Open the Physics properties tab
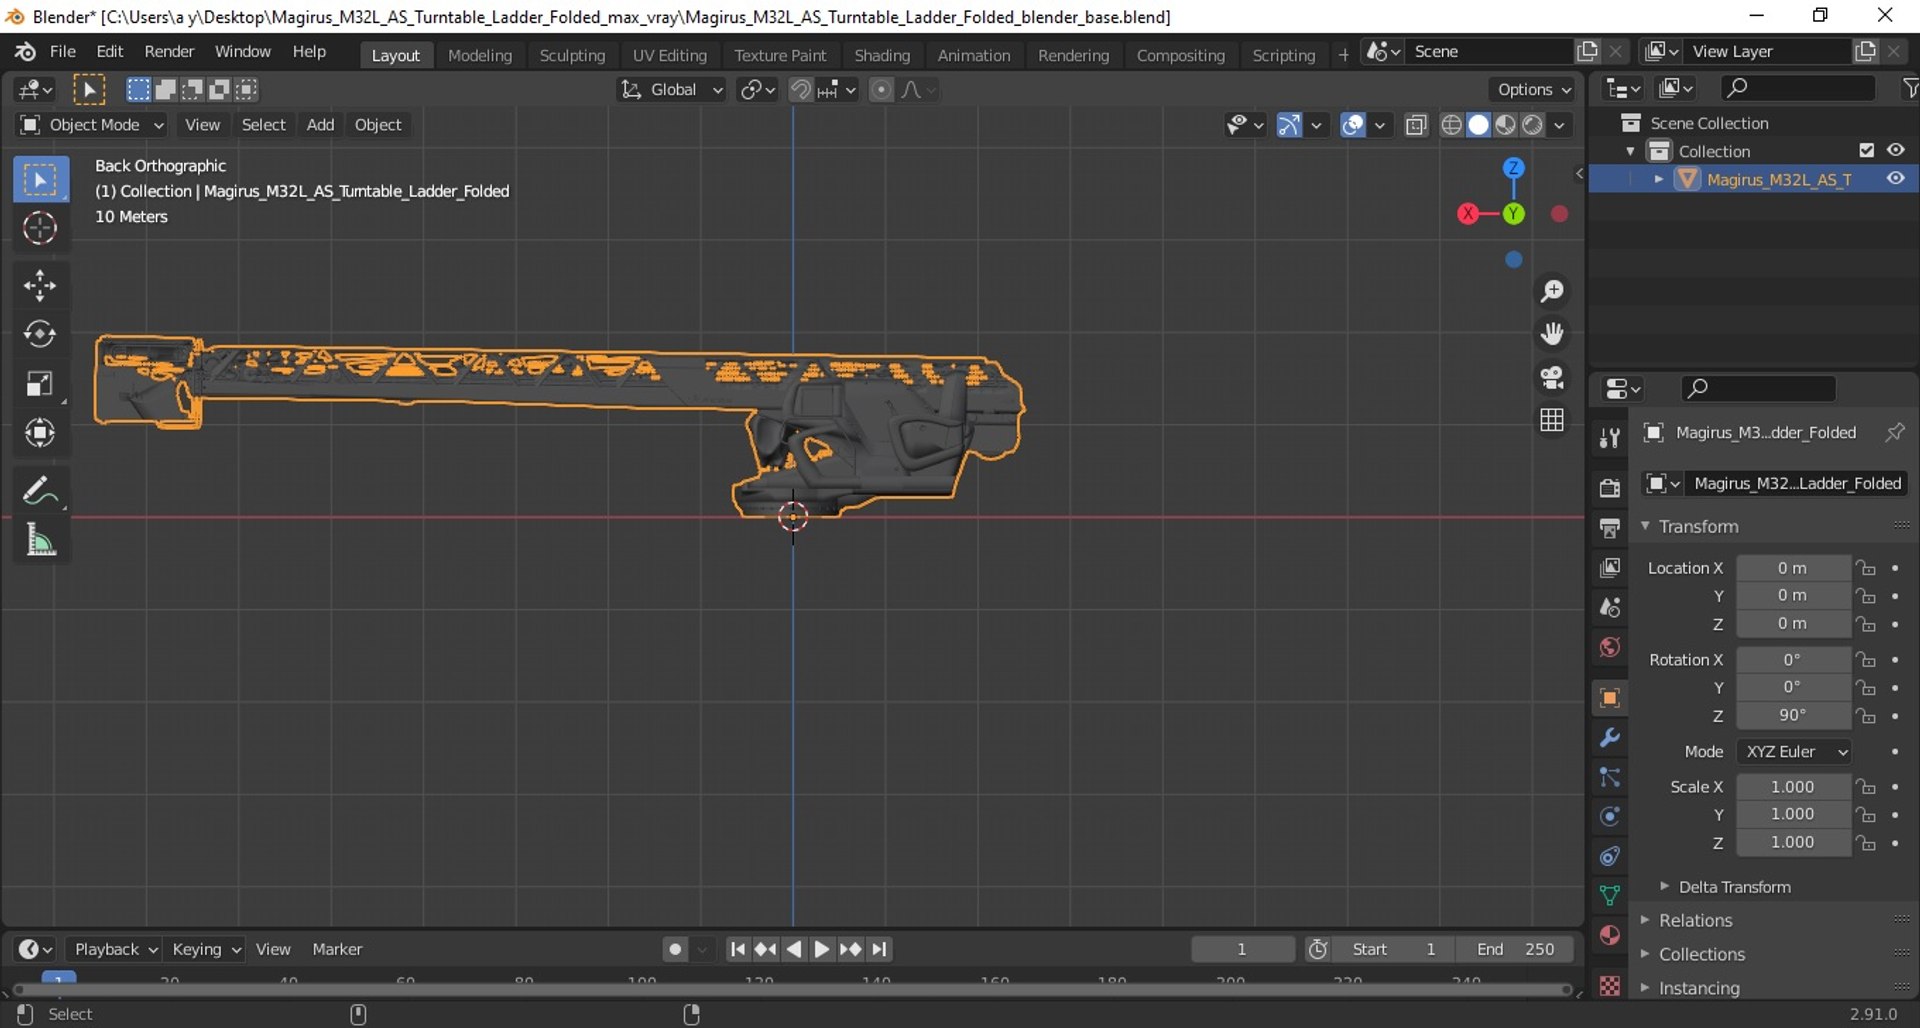Viewport: 1920px width, 1028px height. (1609, 816)
